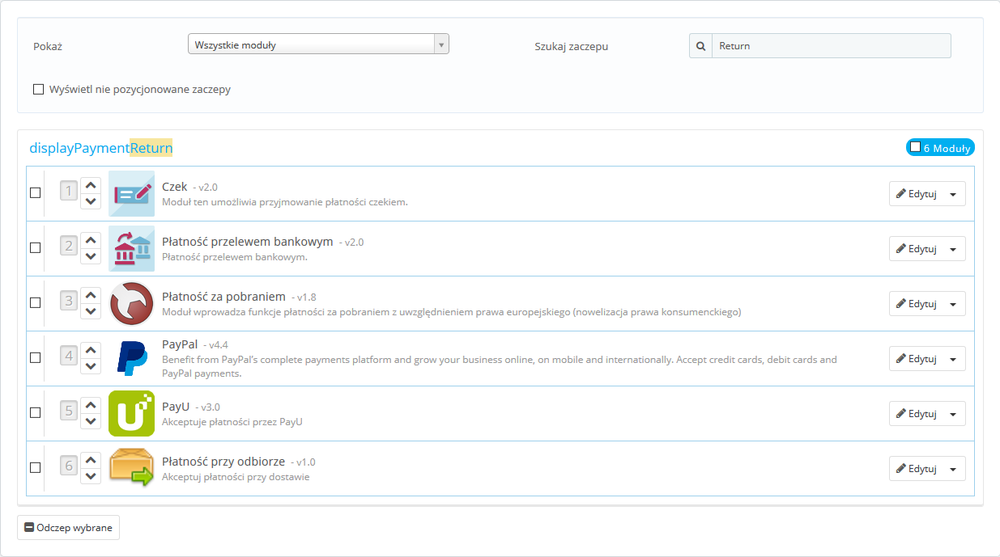Click Edytuj for Płatność przelewem bankowym
The width and height of the screenshot is (1000, 557).
coord(915,249)
